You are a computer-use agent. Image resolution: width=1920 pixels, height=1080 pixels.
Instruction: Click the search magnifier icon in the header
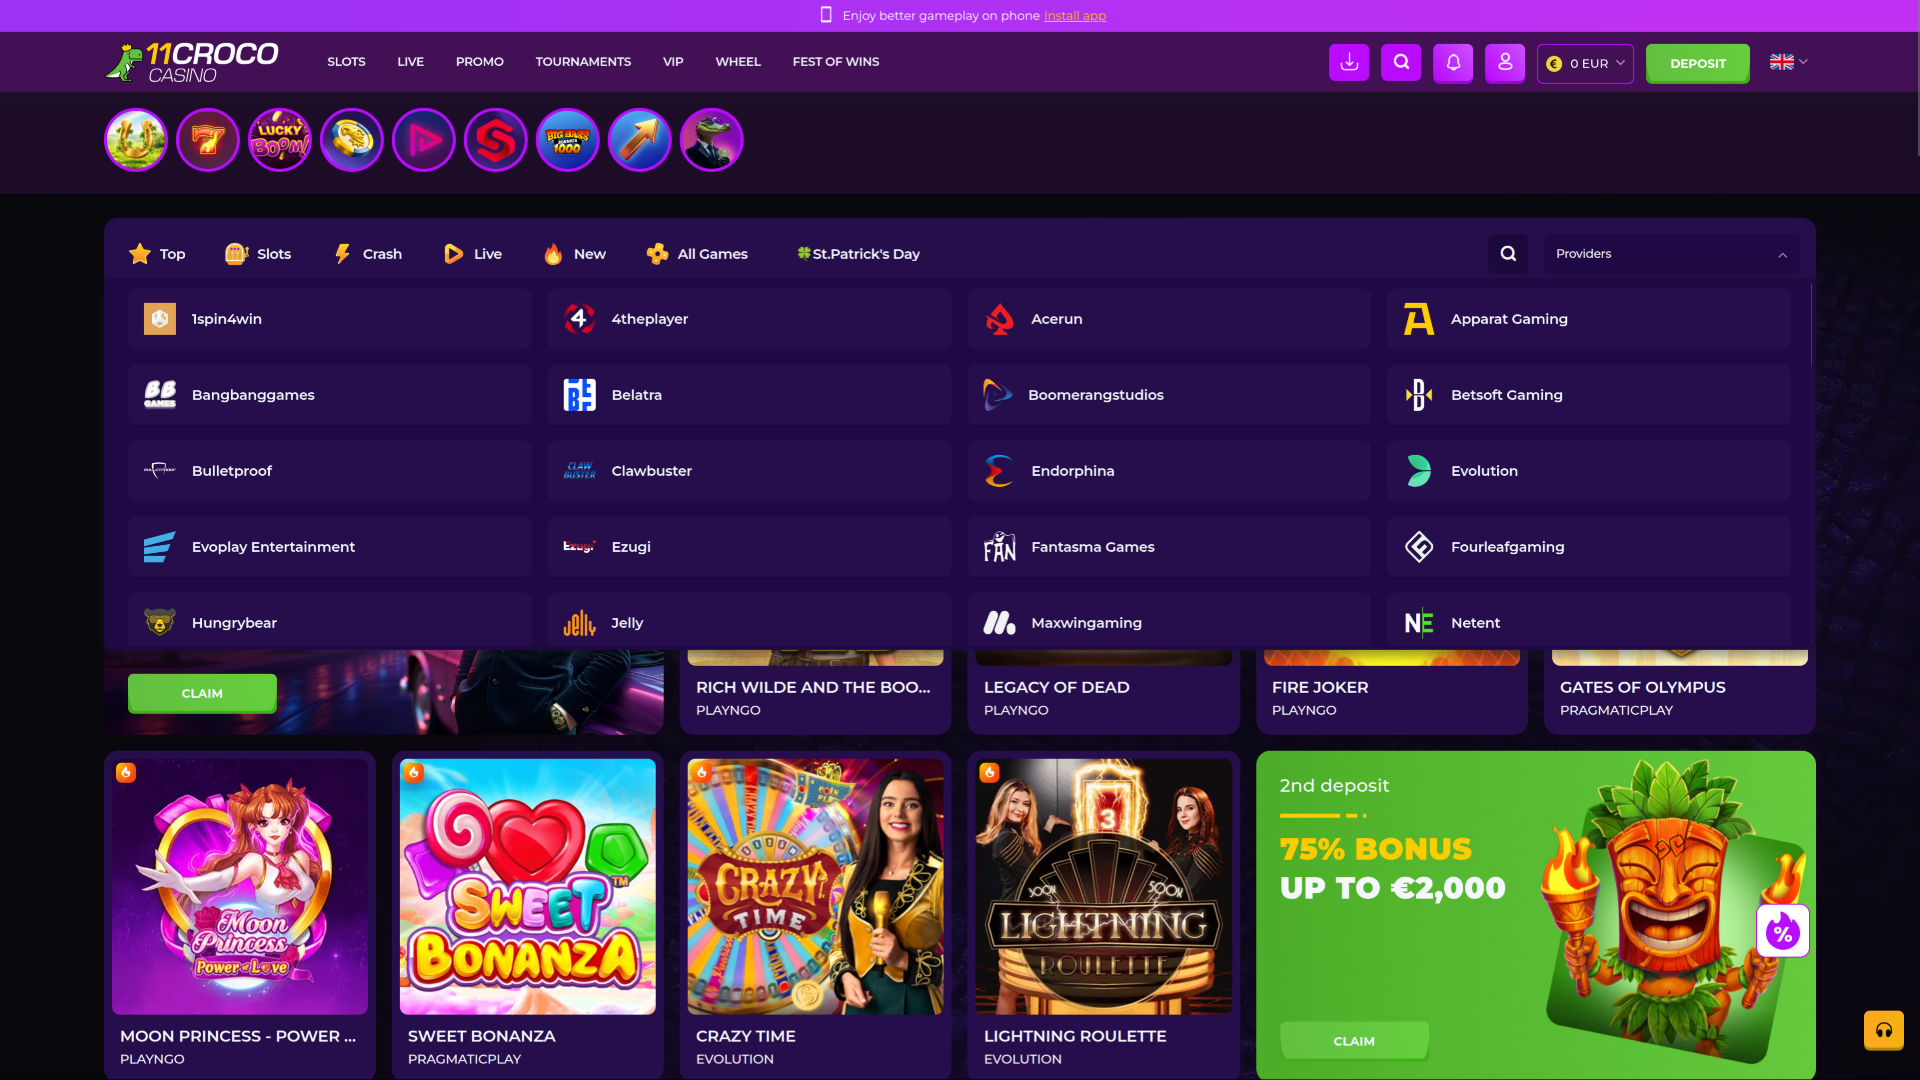[1401, 62]
